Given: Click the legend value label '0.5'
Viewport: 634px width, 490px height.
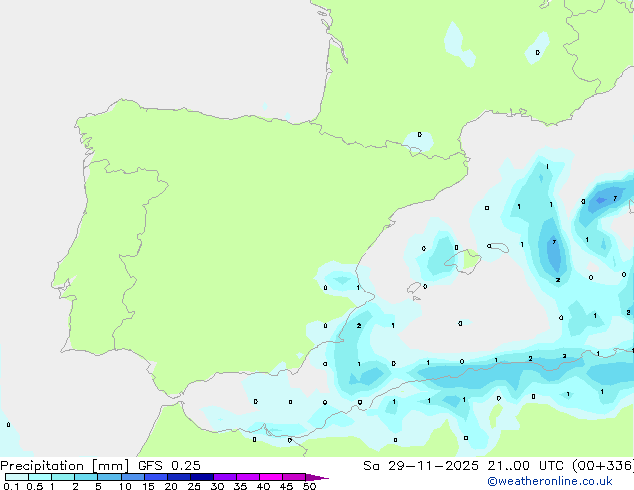Looking at the screenshot, I should pyautogui.click(x=35, y=486).
